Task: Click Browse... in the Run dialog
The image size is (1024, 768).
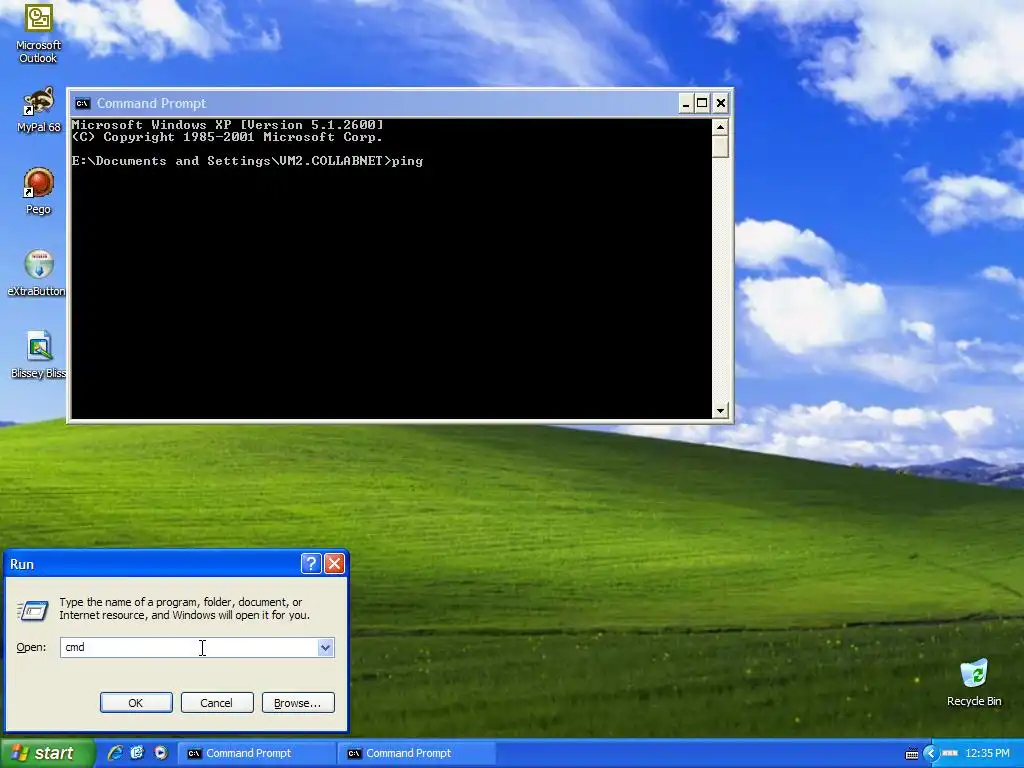Action: [298, 703]
